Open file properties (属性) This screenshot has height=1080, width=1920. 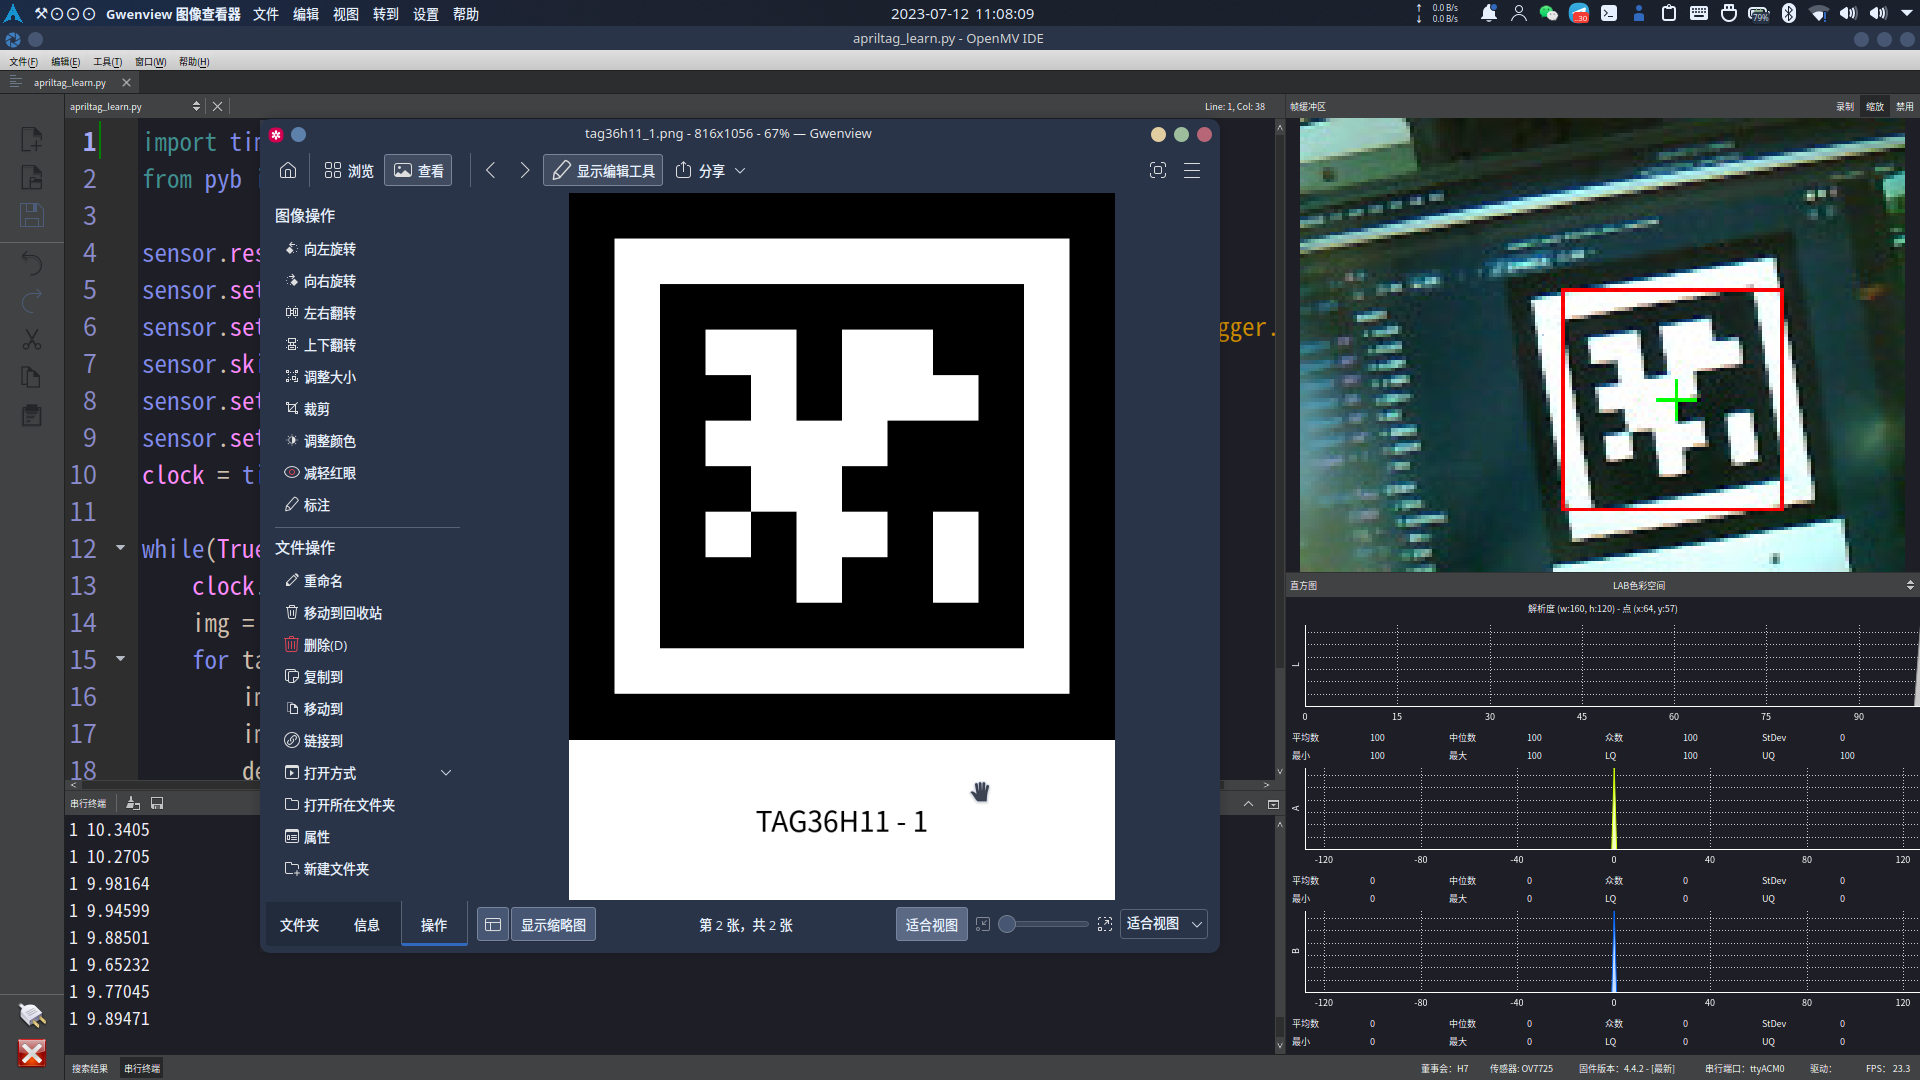307,837
